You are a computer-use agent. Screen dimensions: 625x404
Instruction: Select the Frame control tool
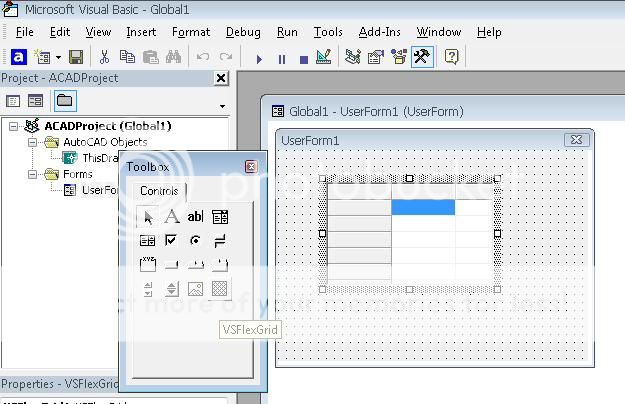tap(147, 264)
